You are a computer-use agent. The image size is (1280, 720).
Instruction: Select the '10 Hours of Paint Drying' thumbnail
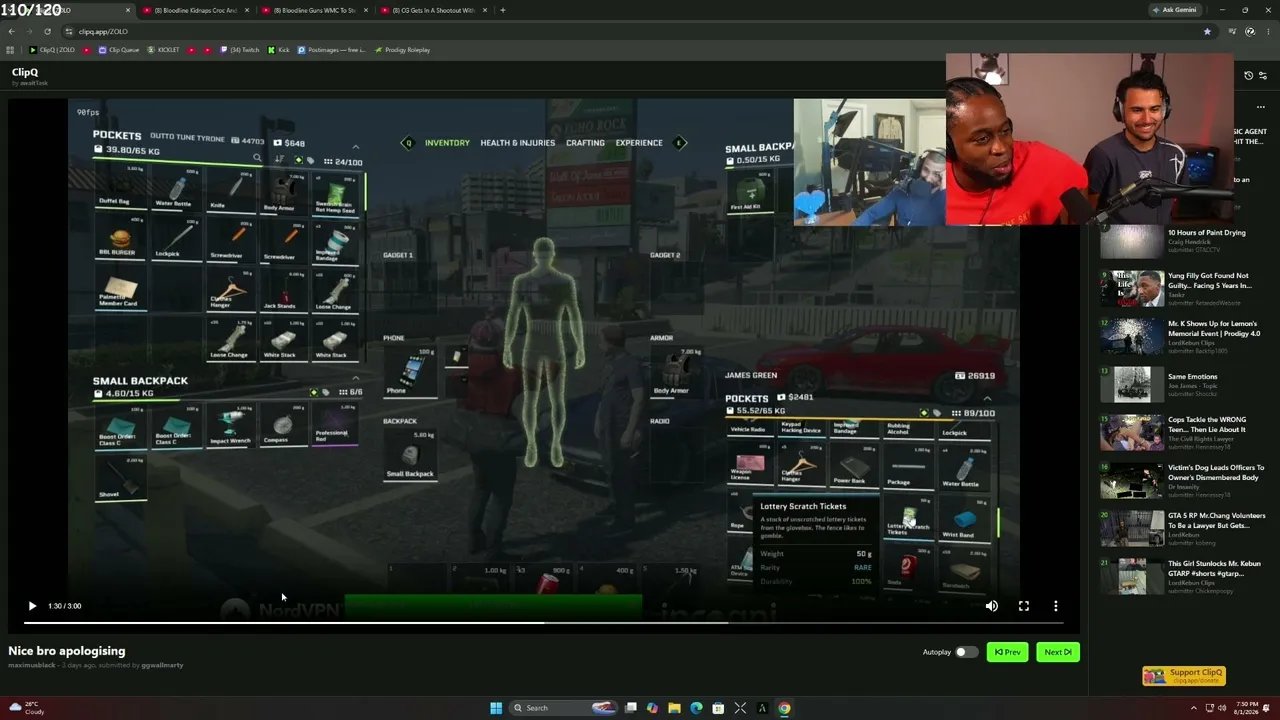click(1132, 241)
